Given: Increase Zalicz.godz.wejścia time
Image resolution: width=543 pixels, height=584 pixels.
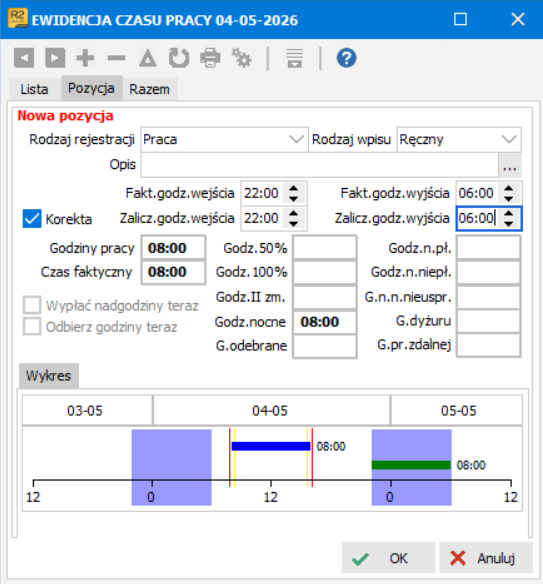Looking at the screenshot, I should 293,213.
